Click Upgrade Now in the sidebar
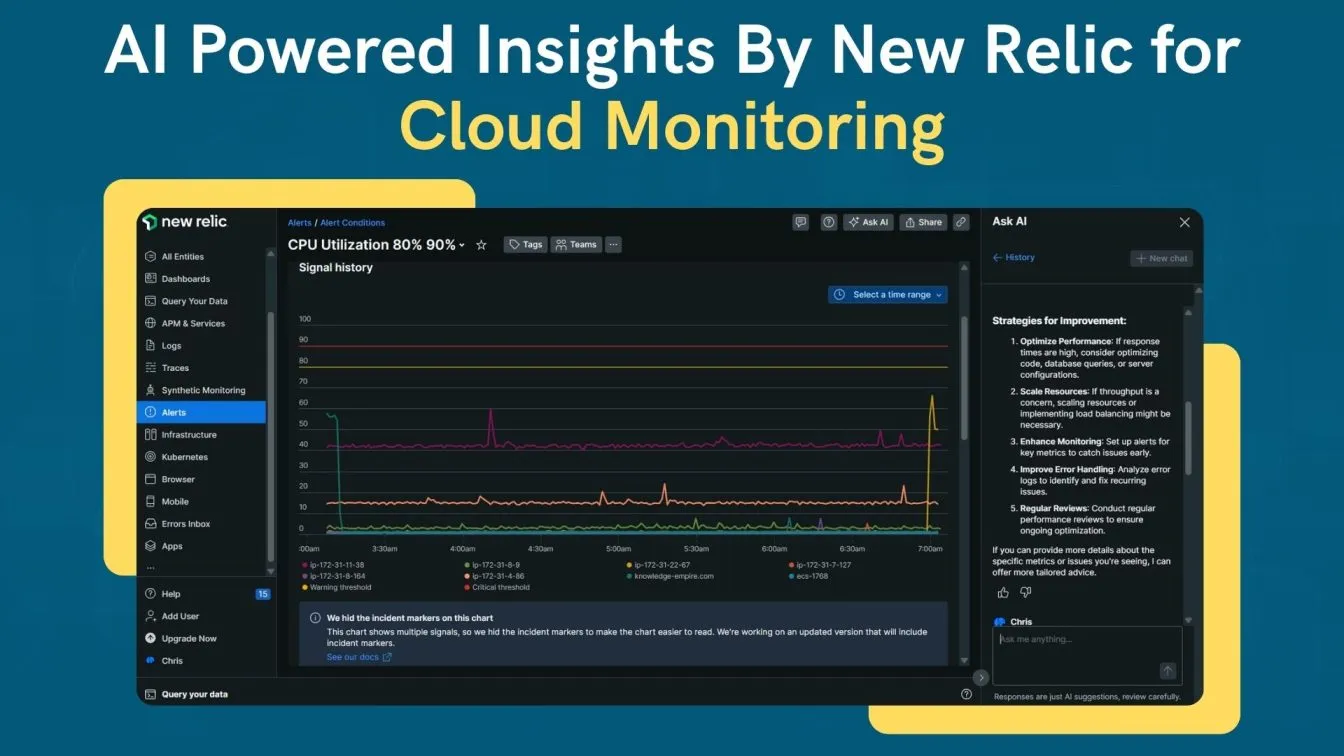The width and height of the screenshot is (1344, 756). [x=180, y=638]
